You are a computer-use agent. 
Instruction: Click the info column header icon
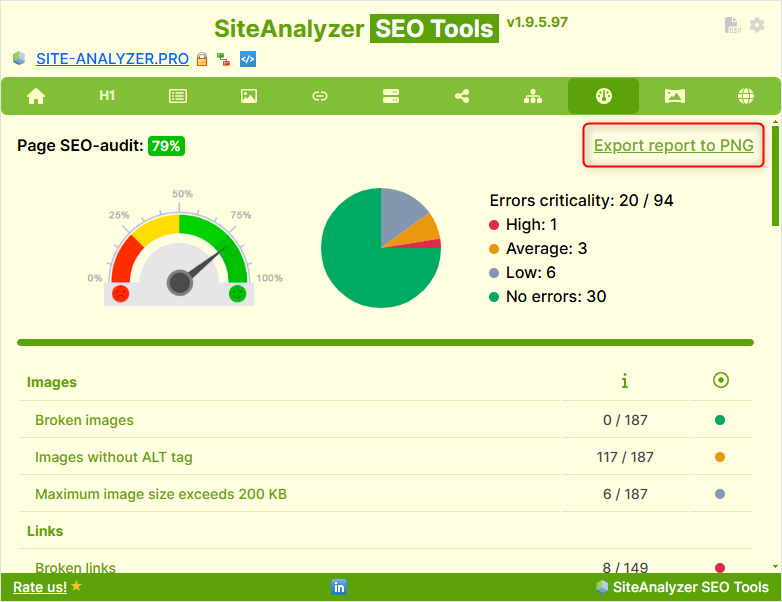pos(624,381)
